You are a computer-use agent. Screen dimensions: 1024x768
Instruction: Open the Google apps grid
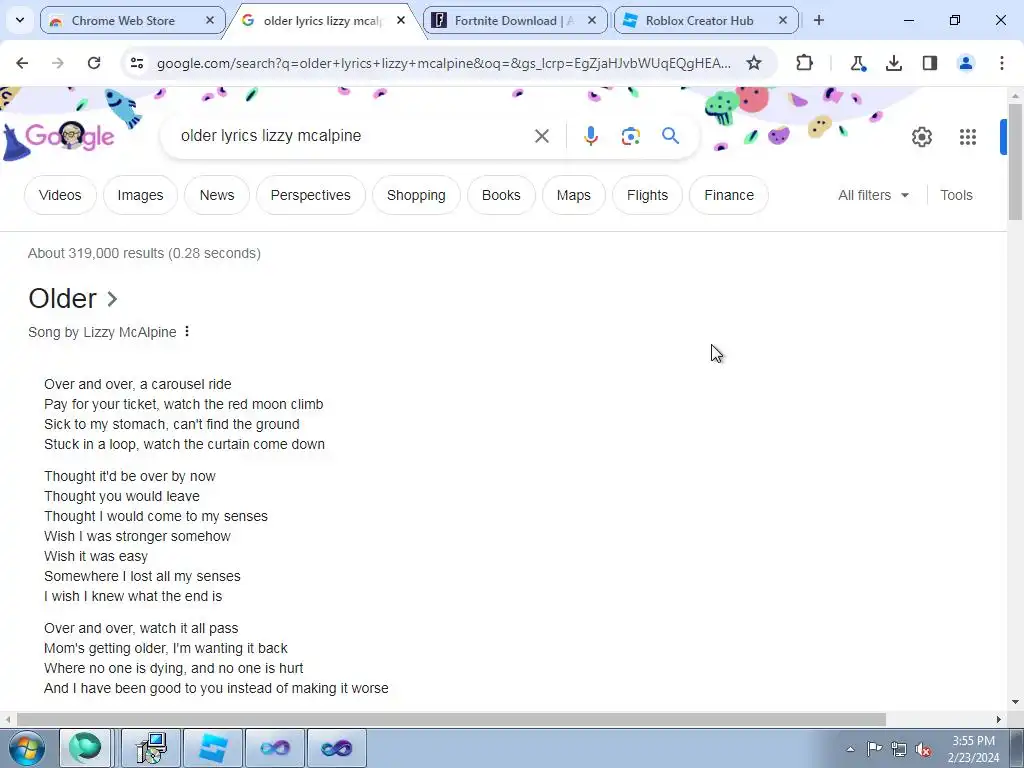pos(968,136)
